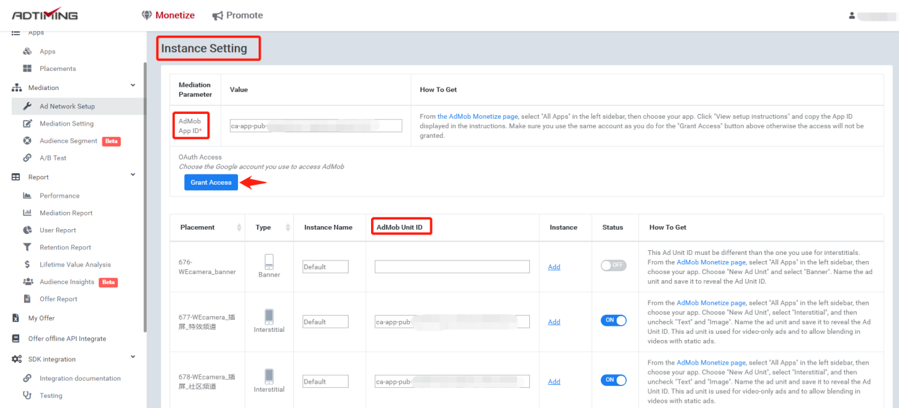Image resolution: width=899 pixels, height=408 pixels.
Task: Collapse the Mediation section chevron
Action: (x=133, y=86)
